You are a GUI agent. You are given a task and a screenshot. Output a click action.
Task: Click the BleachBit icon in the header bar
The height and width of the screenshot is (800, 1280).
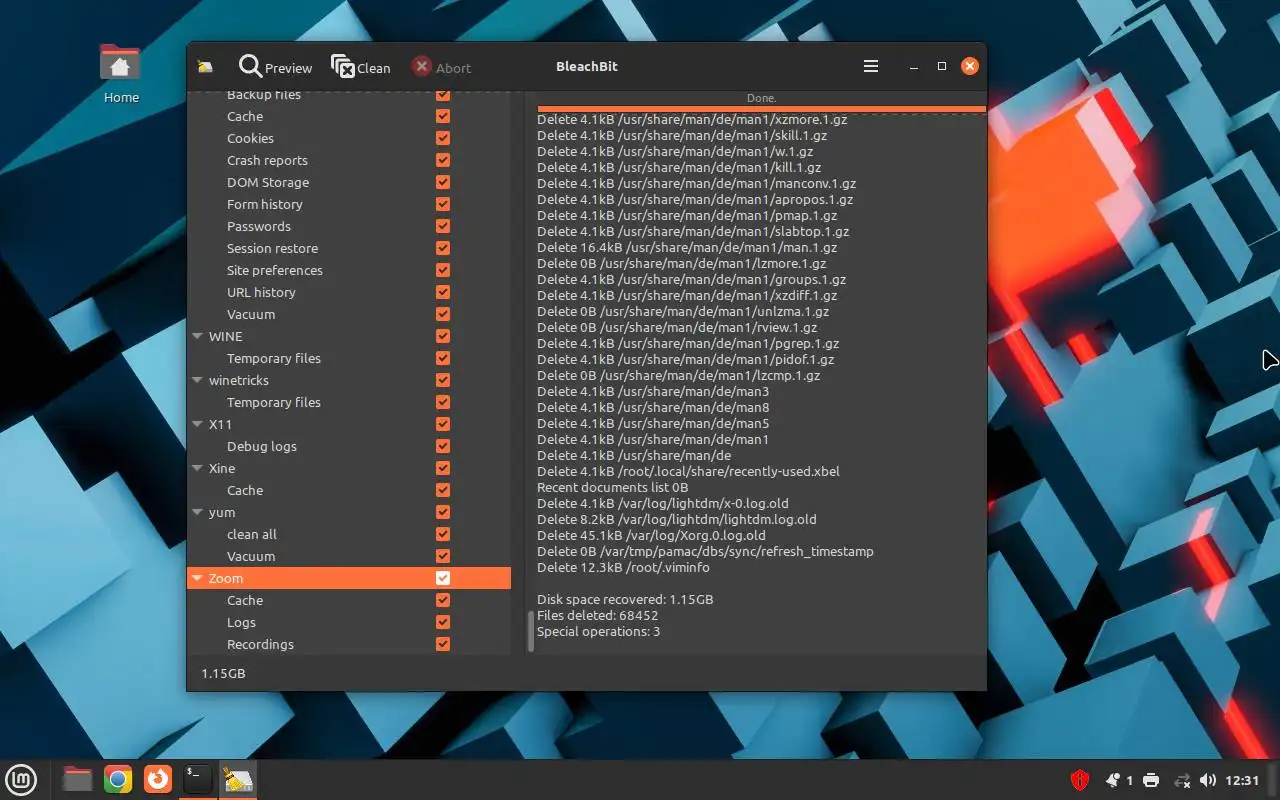pyautogui.click(x=205, y=67)
